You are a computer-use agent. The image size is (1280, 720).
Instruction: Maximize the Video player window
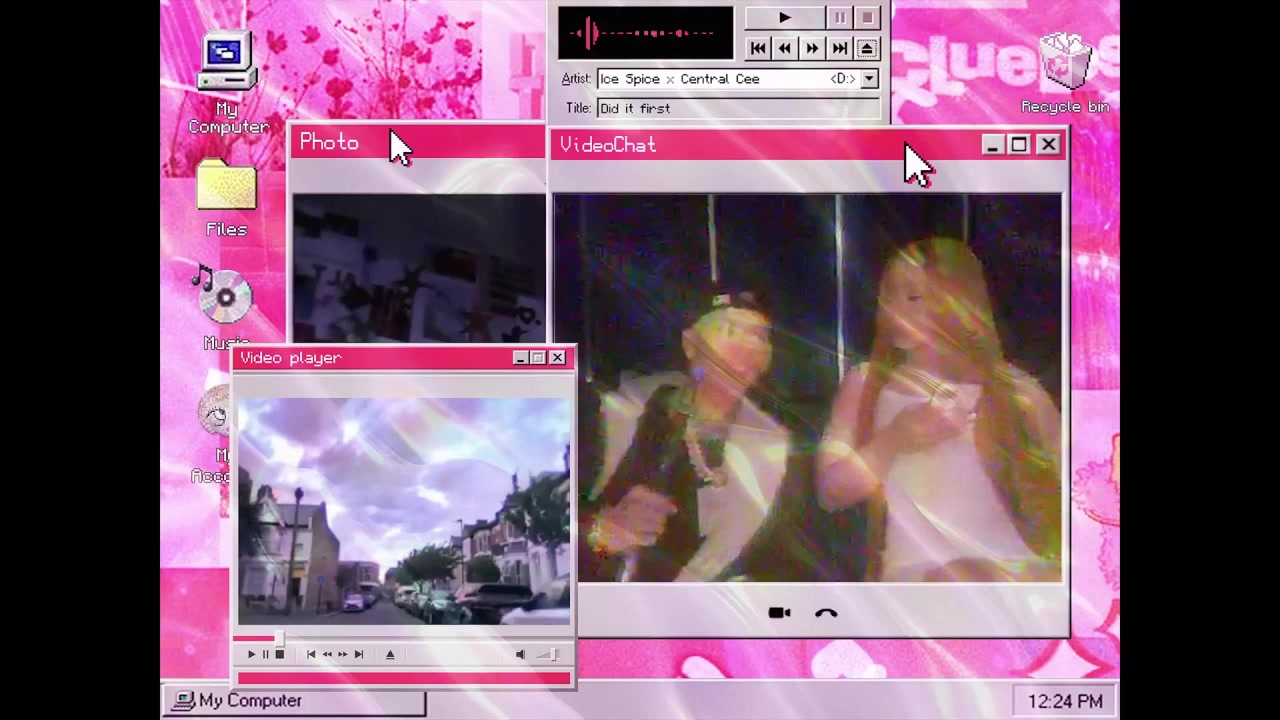point(538,358)
